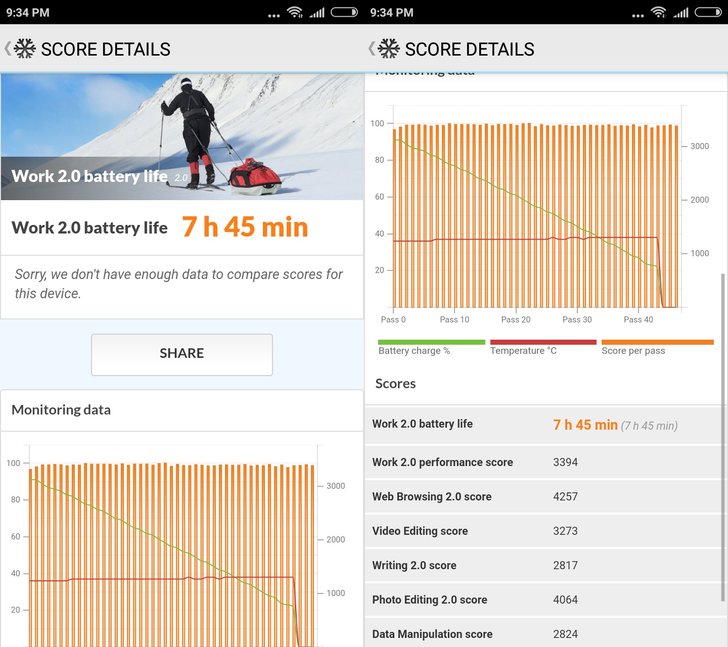728x647 pixels.
Task: Tap the 3273 video editing value
Action: tap(566, 531)
